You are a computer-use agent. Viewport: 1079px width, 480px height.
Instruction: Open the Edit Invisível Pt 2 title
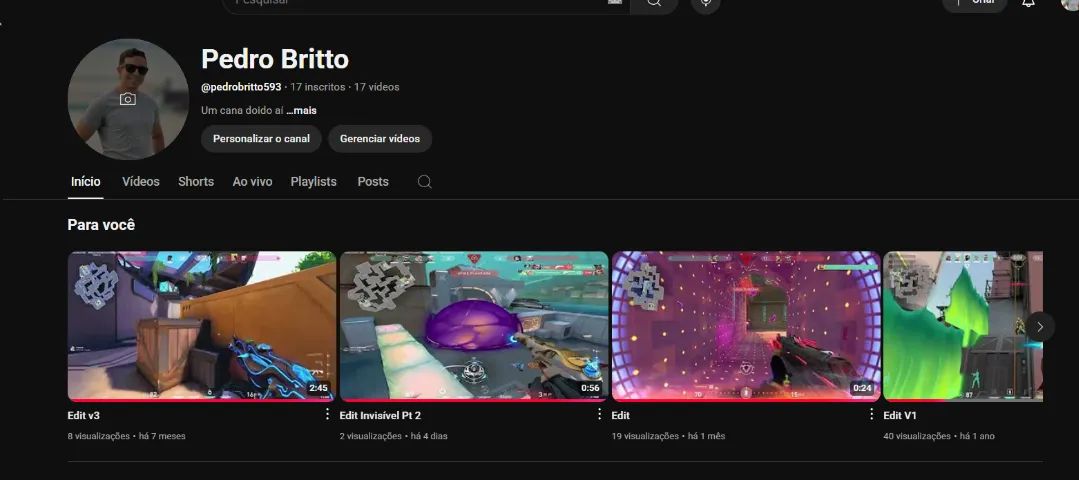pyautogui.click(x=380, y=415)
